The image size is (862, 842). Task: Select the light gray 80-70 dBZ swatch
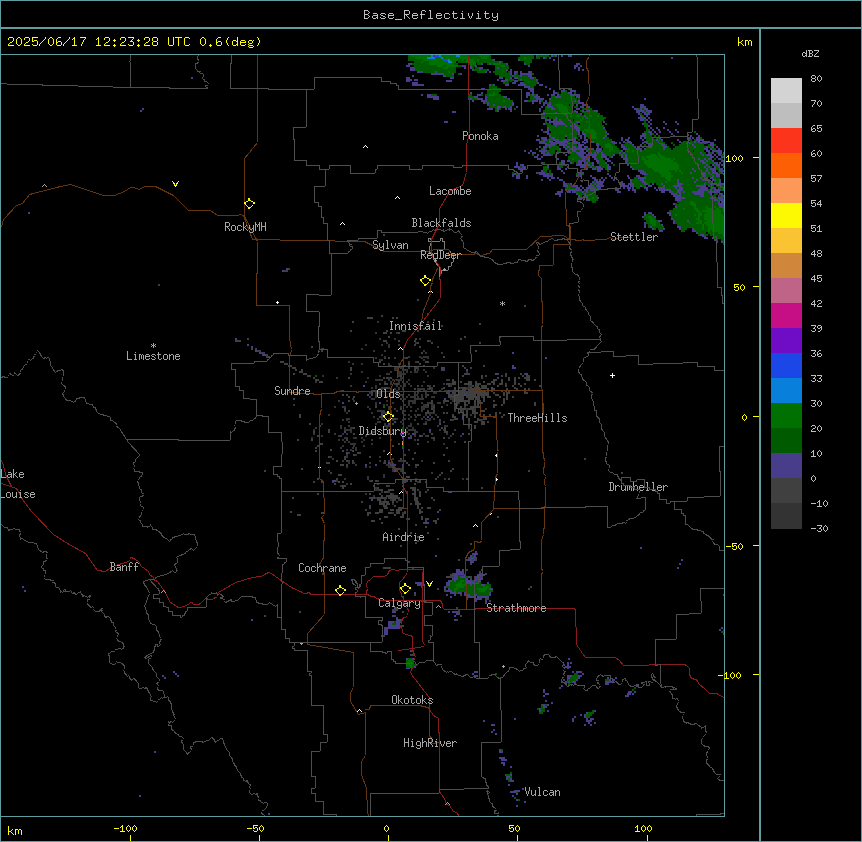point(786,91)
